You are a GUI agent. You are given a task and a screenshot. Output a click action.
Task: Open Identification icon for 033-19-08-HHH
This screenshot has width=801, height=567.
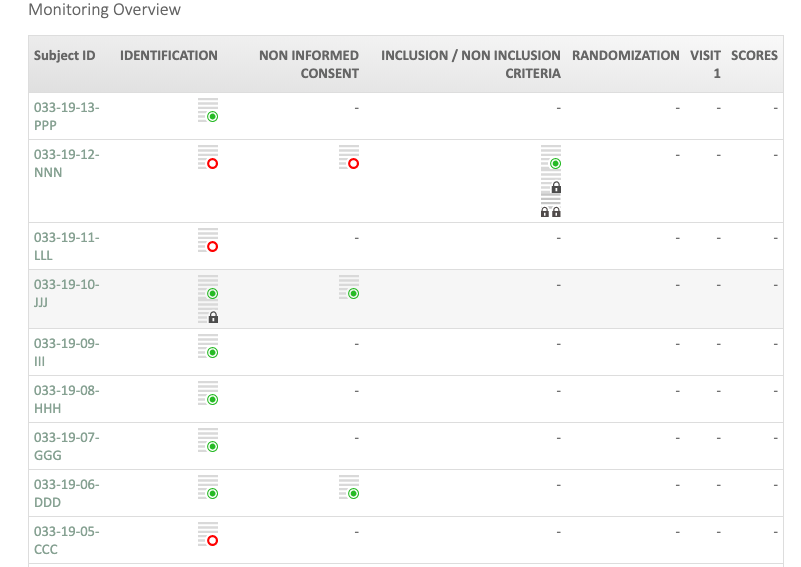pyautogui.click(x=208, y=393)
